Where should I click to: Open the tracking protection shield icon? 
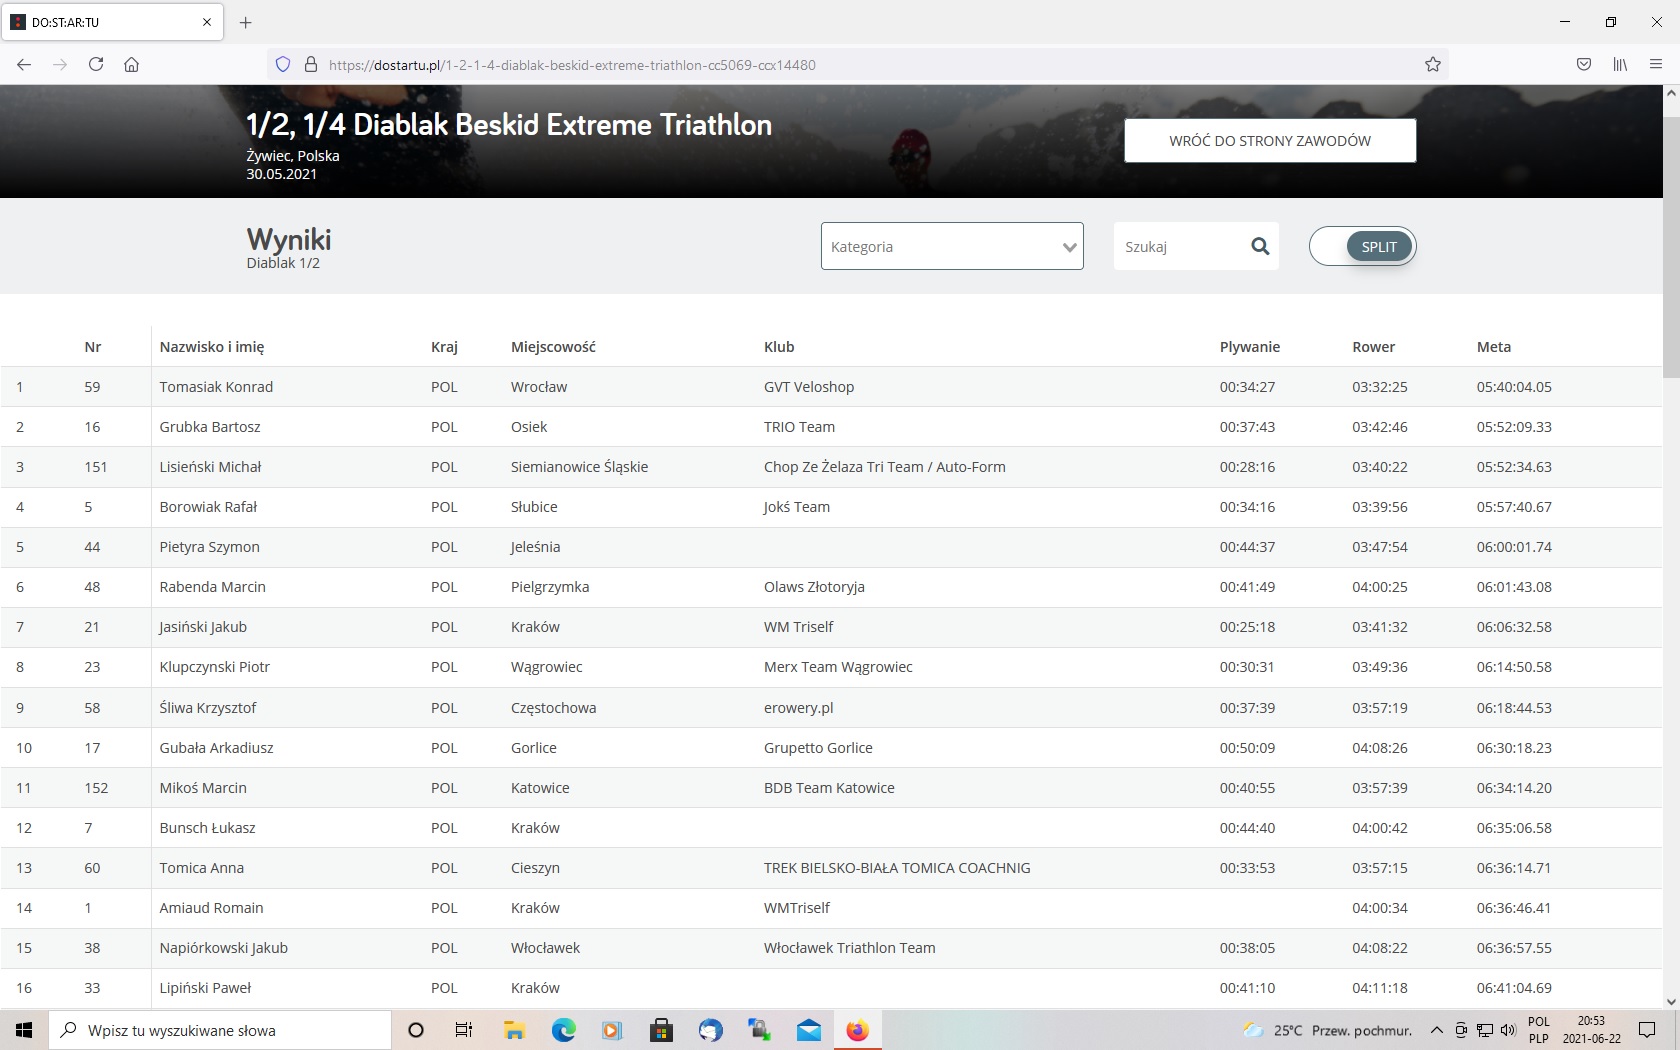(x=283, y=64)
